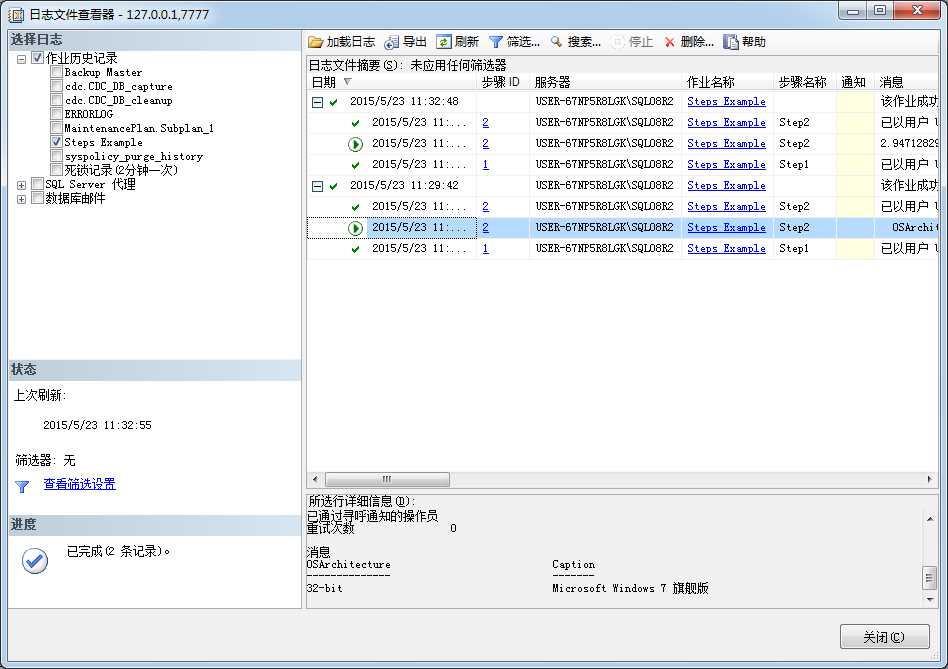
Task: Uncheck the Steps Example checkbox
Action: (x=56, y=142)
